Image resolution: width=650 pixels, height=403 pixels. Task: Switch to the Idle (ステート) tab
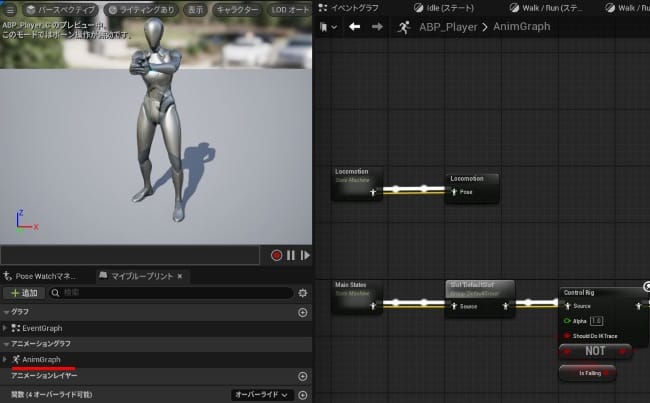pyautogui.click(x=444, y=7)
